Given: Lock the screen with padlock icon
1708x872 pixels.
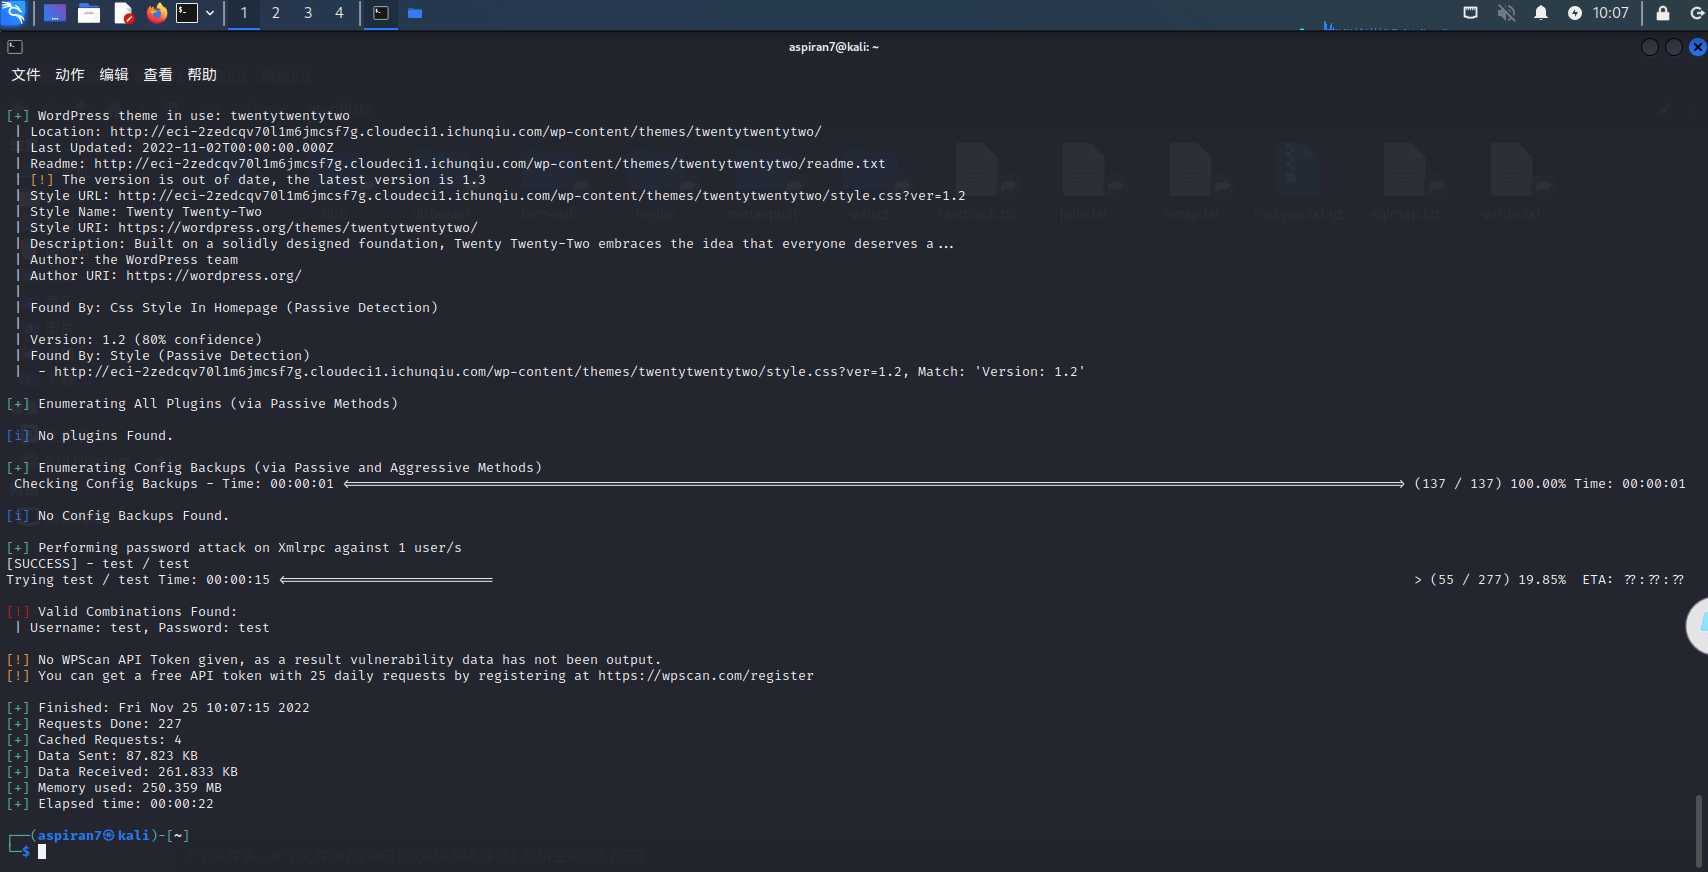Looking at the screenshot, I should point(1663,13).
